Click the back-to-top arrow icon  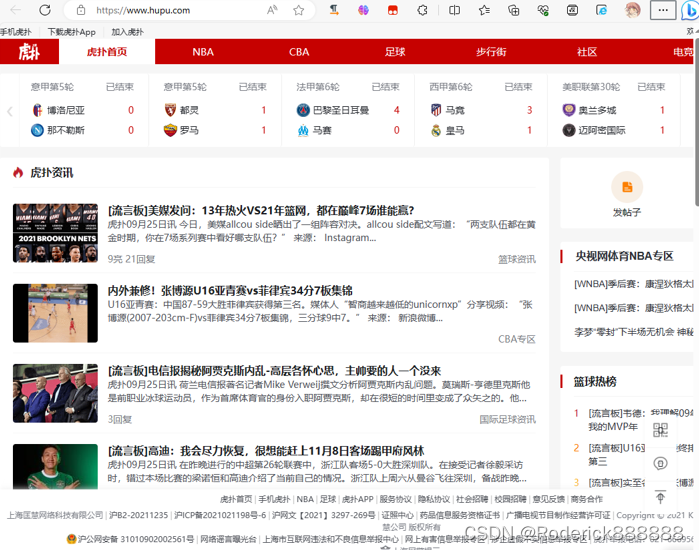[x=660, y=496]
